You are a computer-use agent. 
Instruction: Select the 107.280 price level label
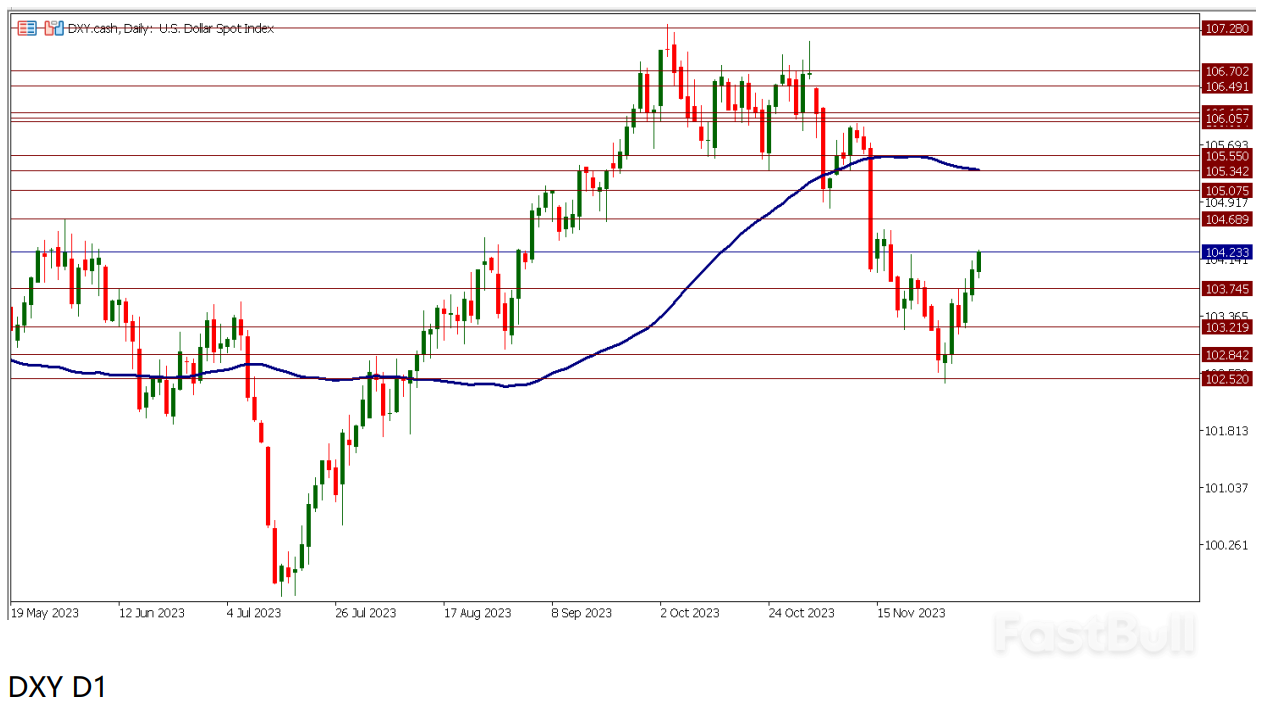(x=1227, y=28)
